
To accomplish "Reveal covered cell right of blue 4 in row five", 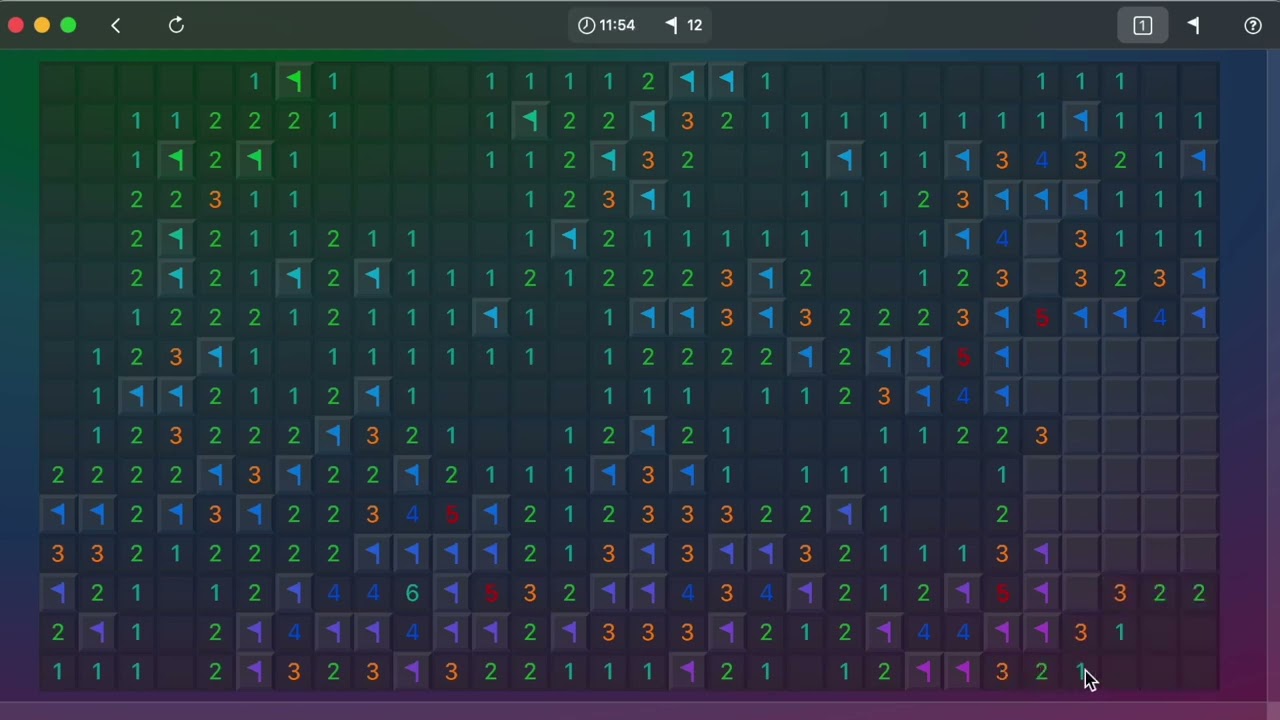I will [x=1041, y=239].
